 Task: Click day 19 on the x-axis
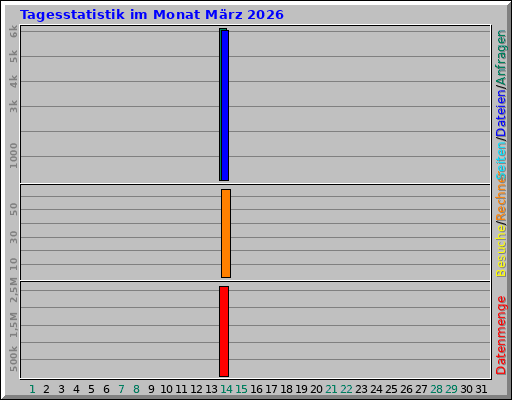pos(301,389)
